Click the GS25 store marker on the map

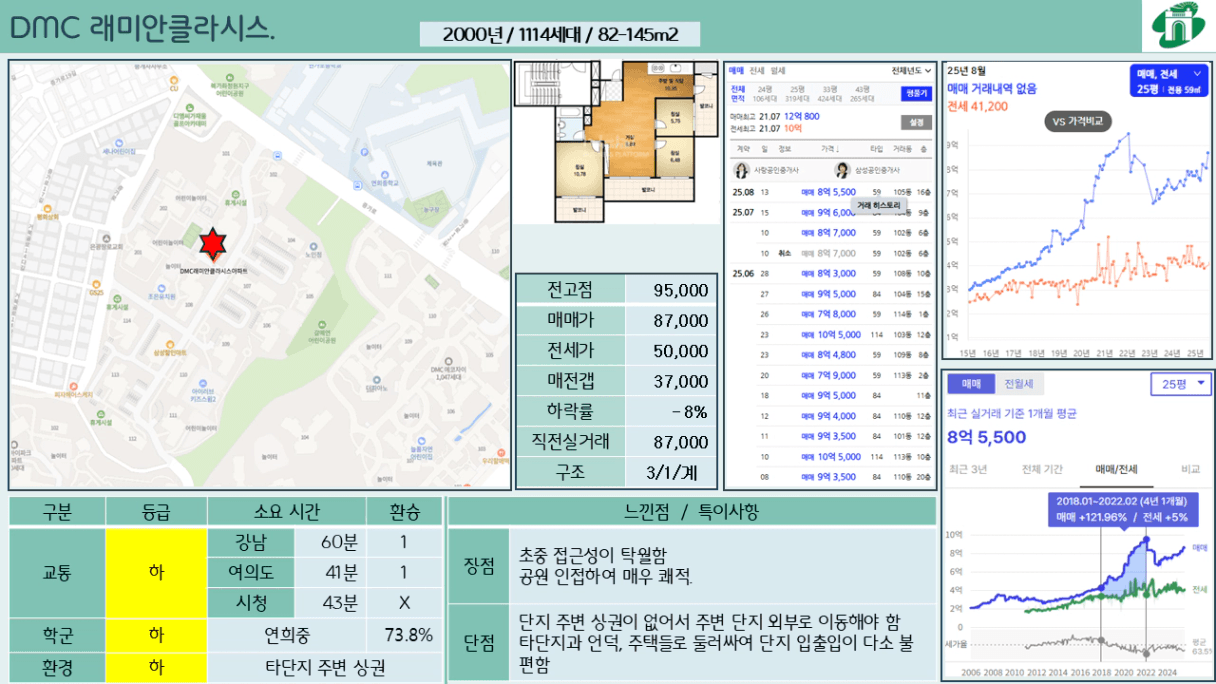pyautogui.click(x=96, y=289)
